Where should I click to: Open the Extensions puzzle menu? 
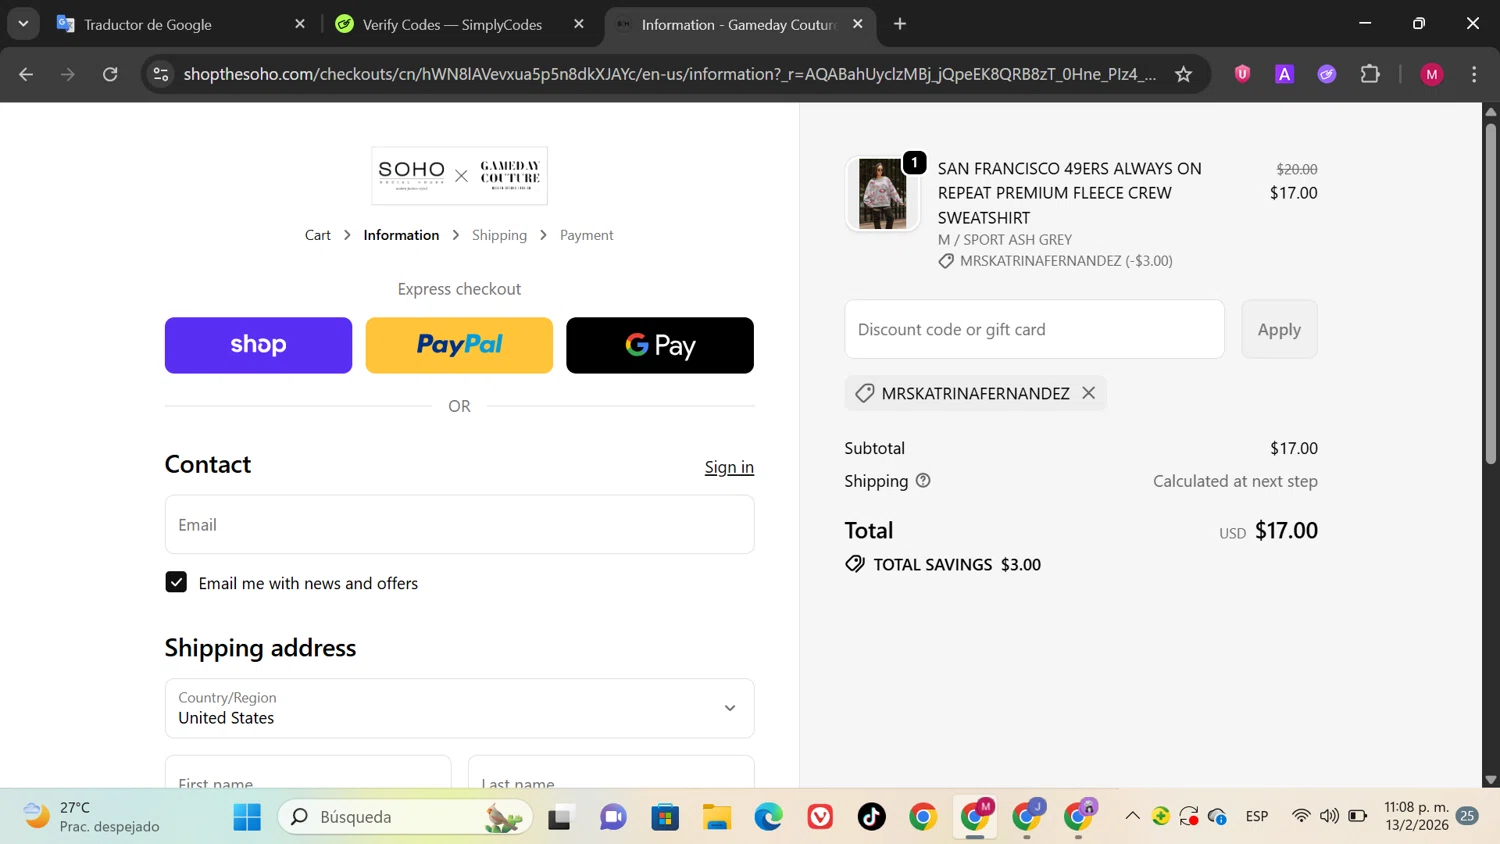[x=1370, y=74]
